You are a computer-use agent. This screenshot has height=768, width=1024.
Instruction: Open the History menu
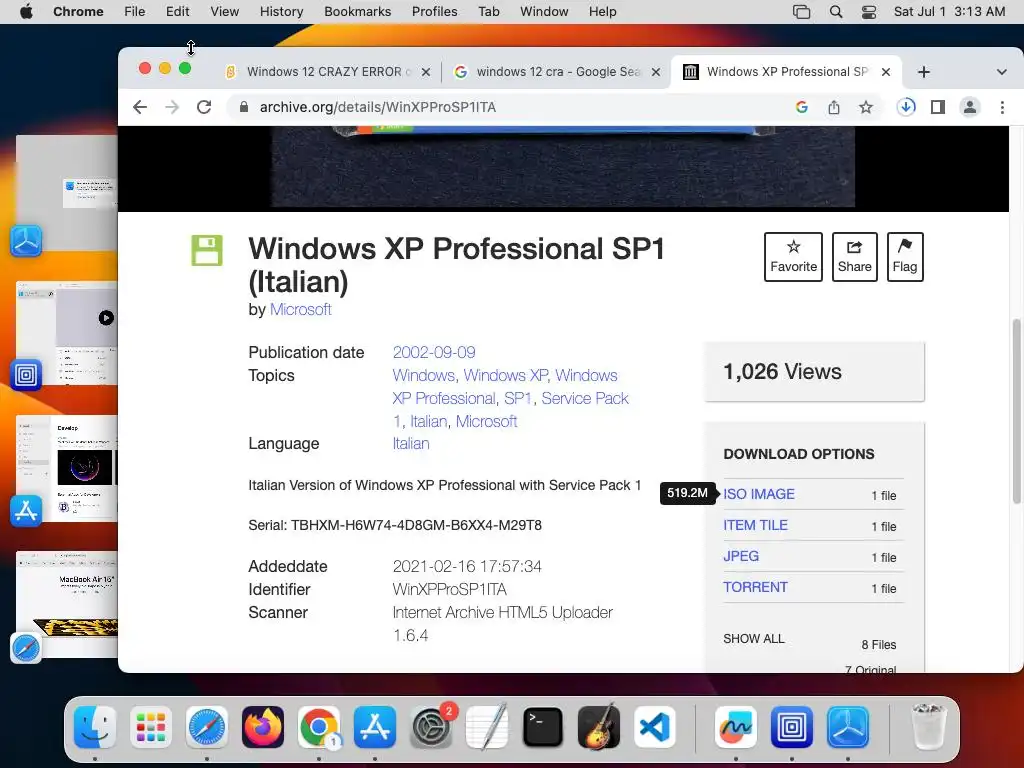pyautogui.click(x=281, y=12)
